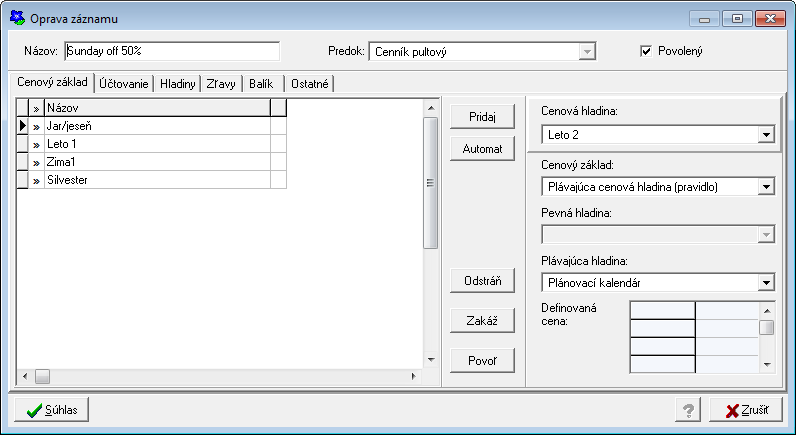The width and height of the screenshot is (796, 435).
Task: Click the green arrow icon beside Leto 1
Action: (36, 145)
